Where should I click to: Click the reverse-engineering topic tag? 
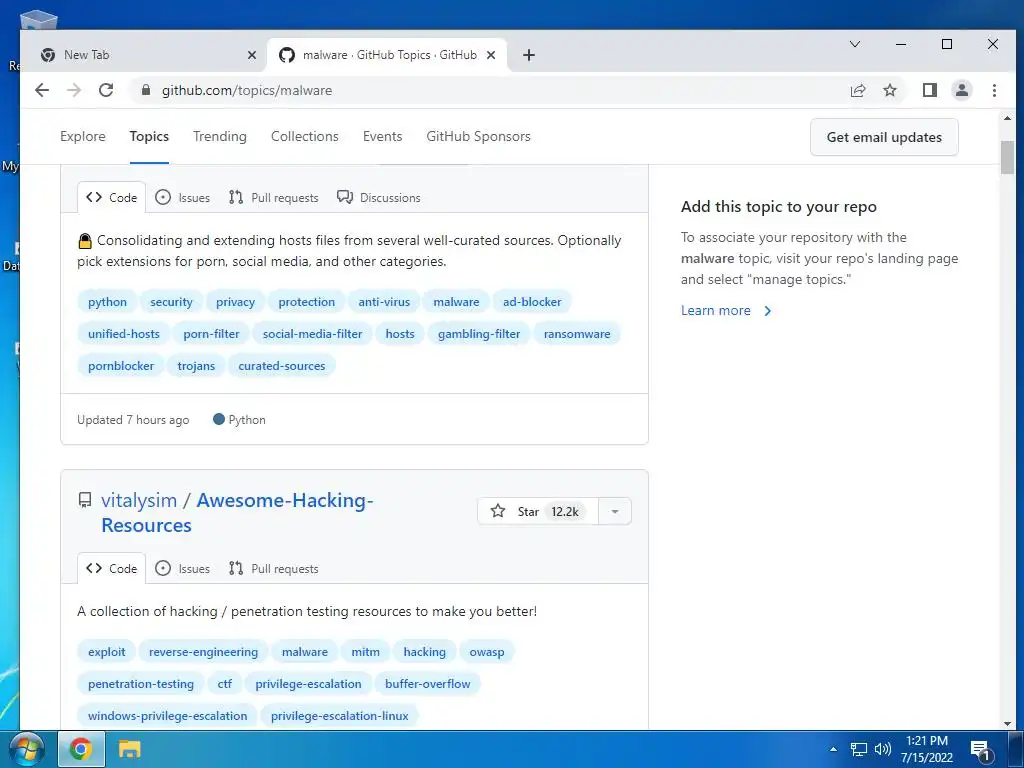click(203, 652)
